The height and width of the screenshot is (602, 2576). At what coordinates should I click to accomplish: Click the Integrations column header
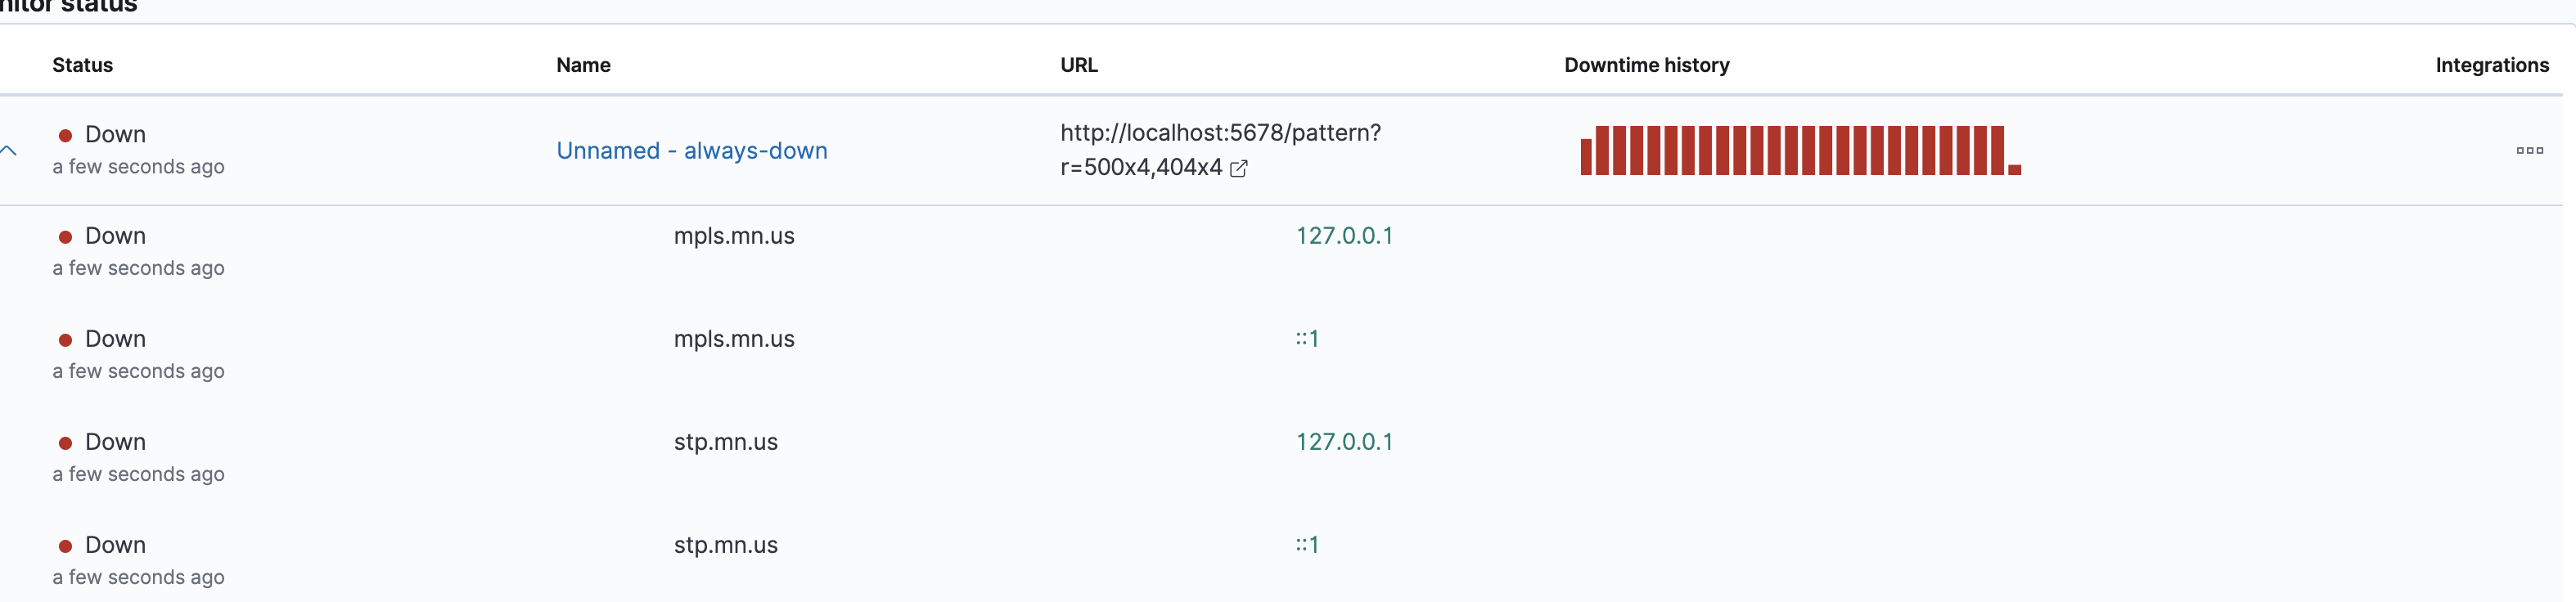click(2492, 65)
